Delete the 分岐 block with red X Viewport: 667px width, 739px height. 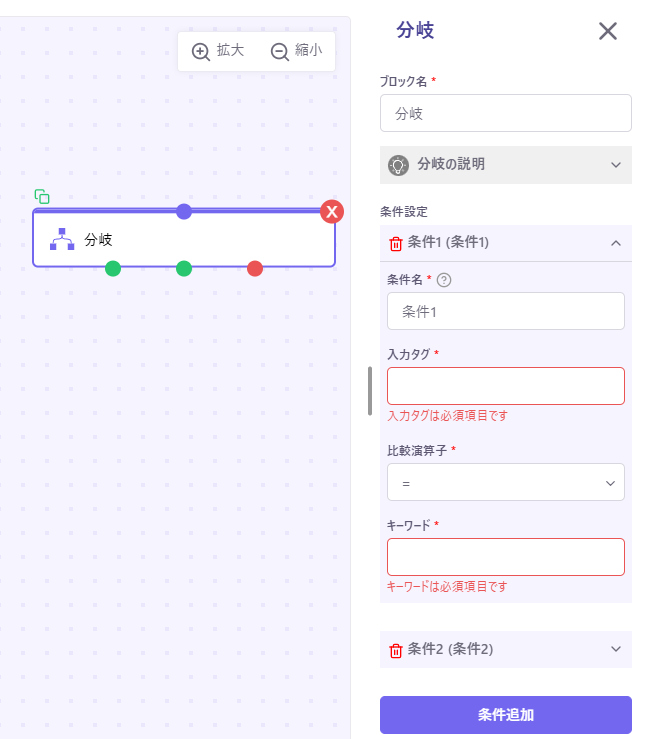pos(332,211)
